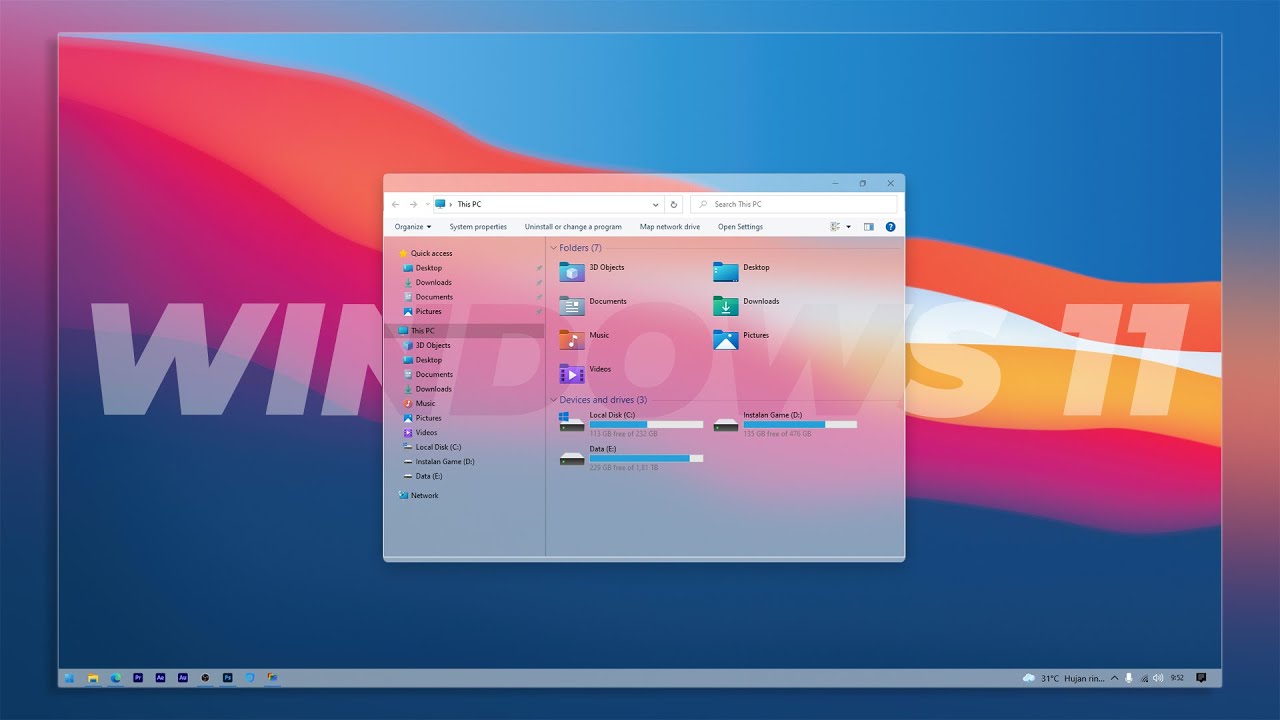
Task: Click the Local Disk (C:) usage bar
Action: pyautogui.click(x=646, y=424)
